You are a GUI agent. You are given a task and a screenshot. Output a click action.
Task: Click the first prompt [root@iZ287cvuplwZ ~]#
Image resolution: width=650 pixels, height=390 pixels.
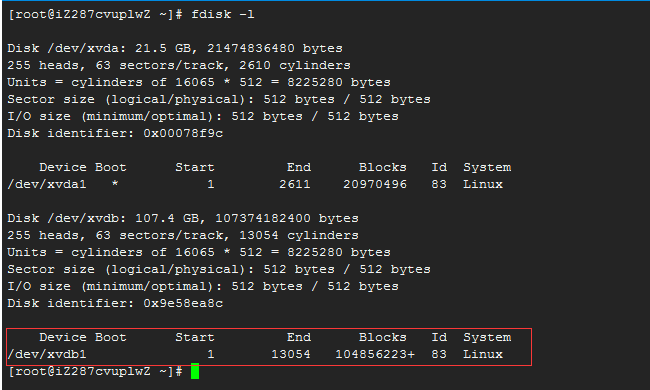95,15
